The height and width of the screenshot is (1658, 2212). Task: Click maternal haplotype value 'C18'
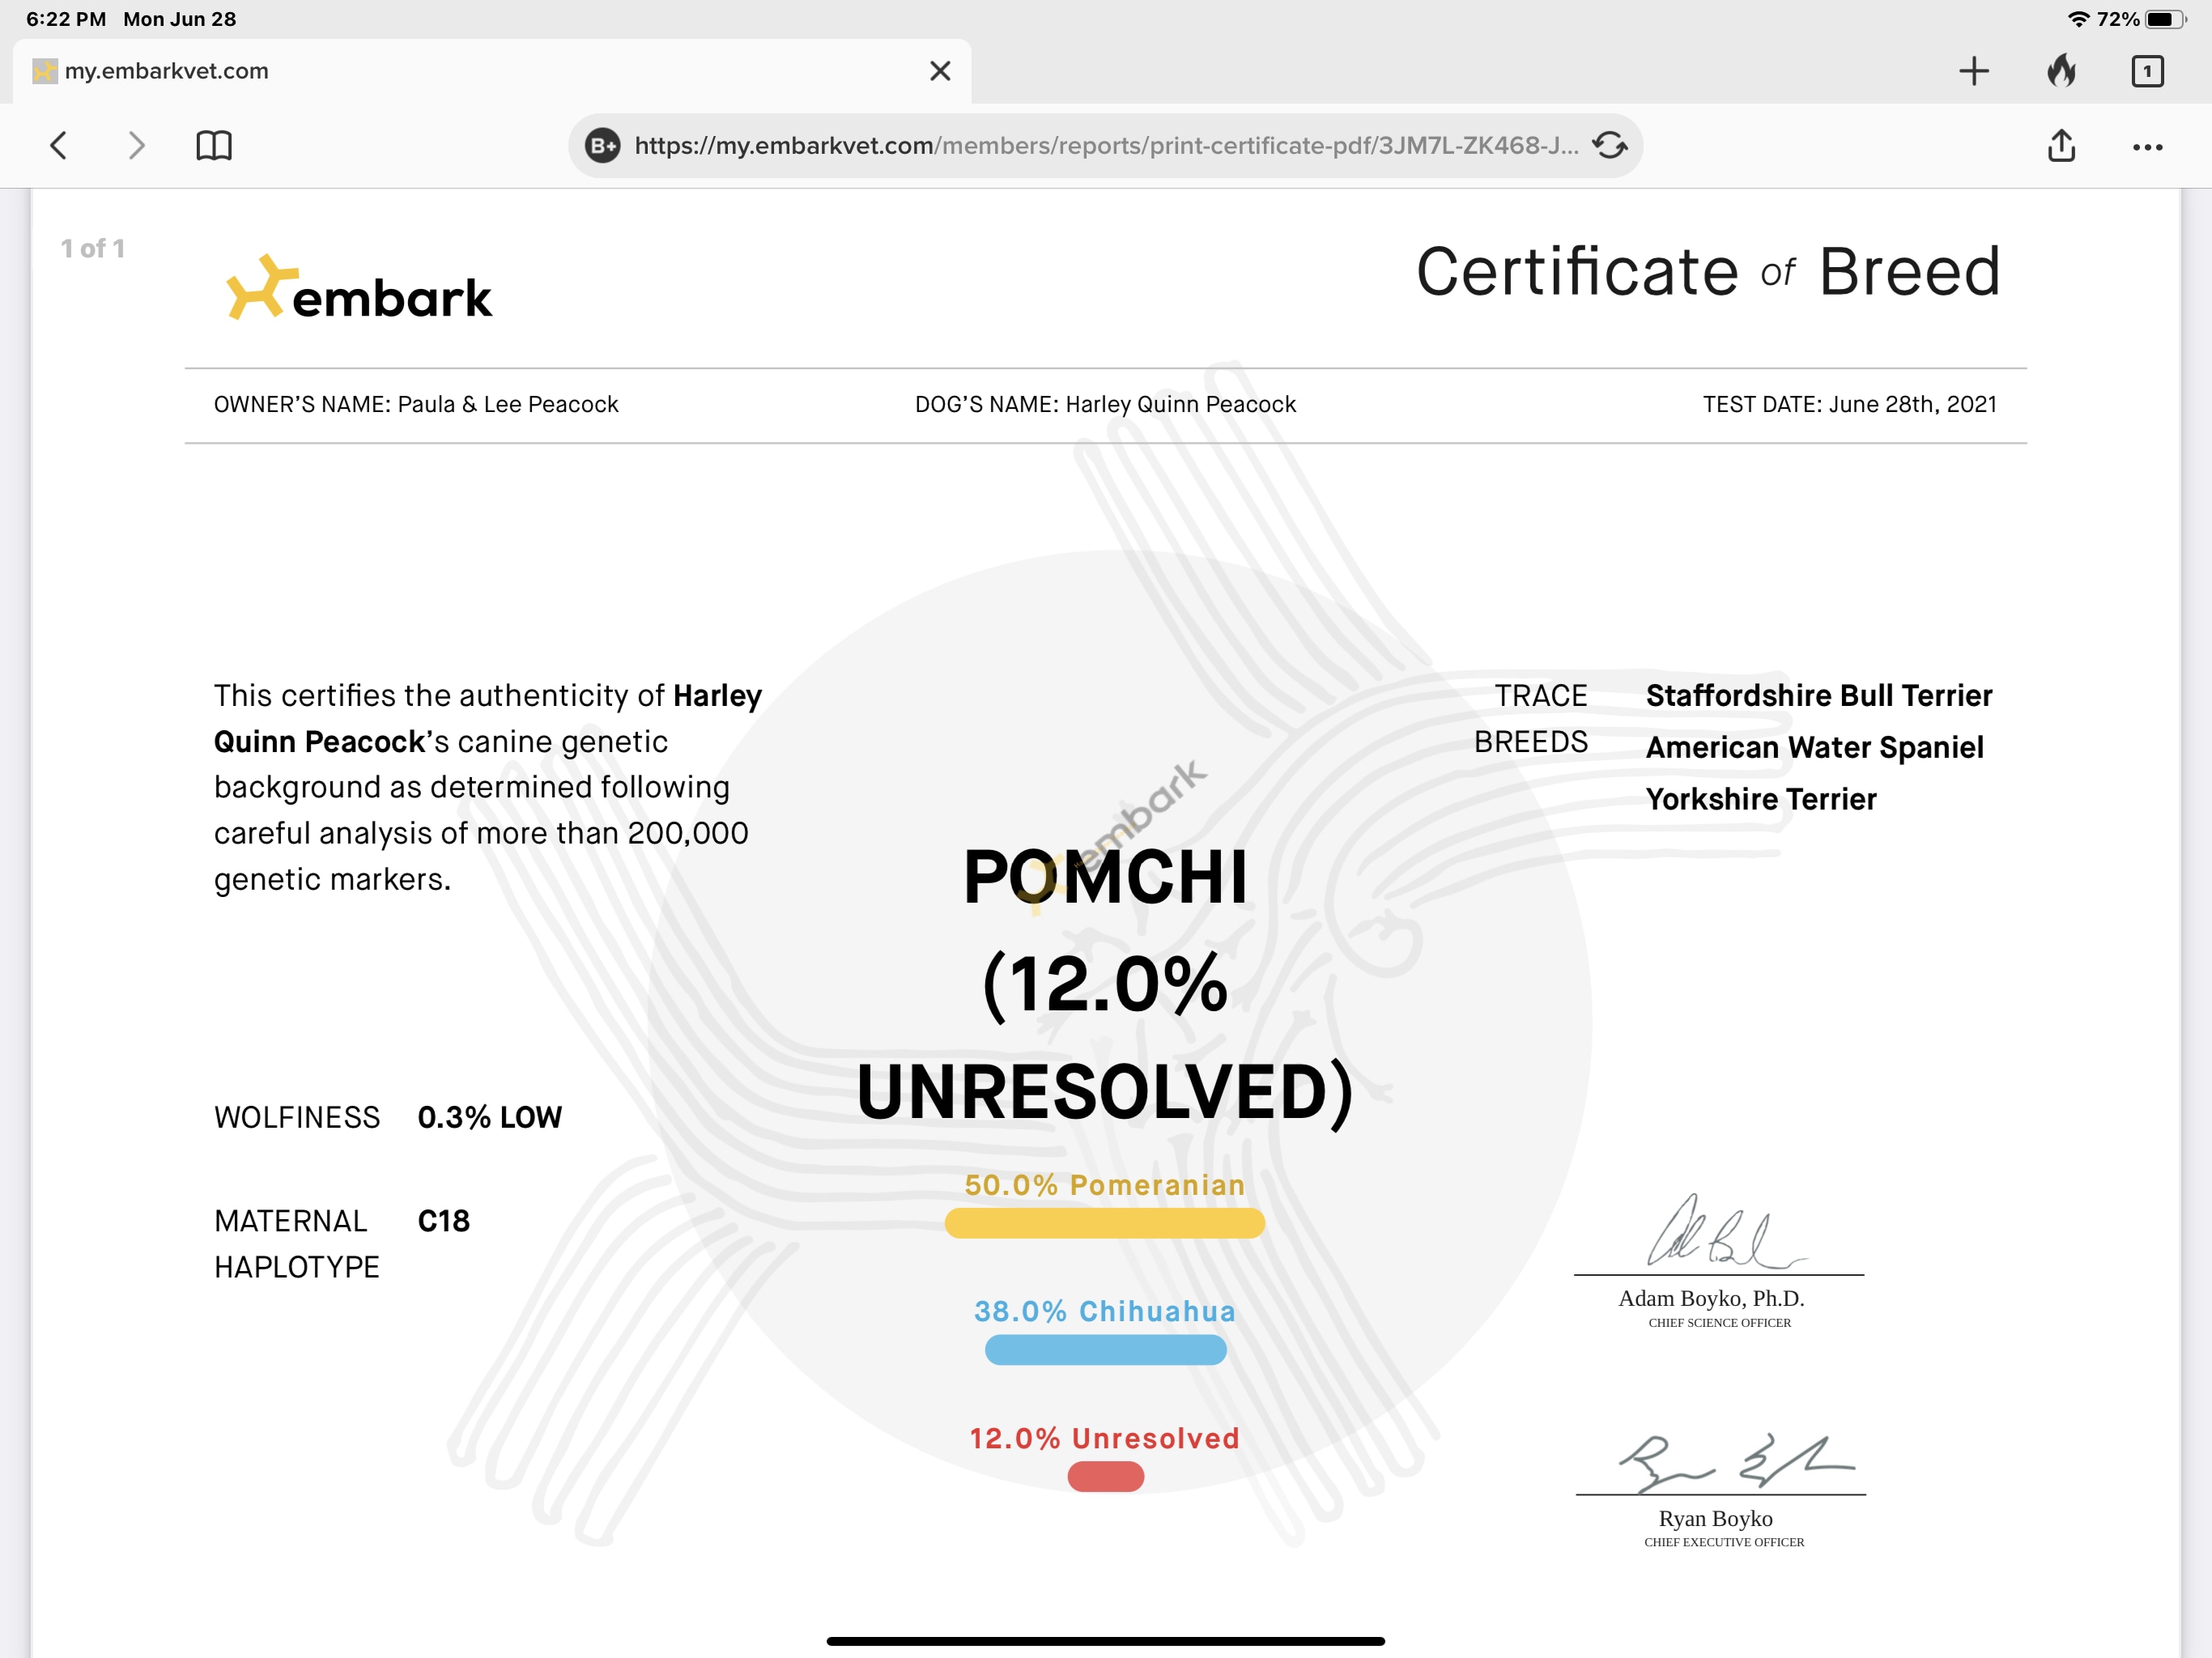(444, 1221)
